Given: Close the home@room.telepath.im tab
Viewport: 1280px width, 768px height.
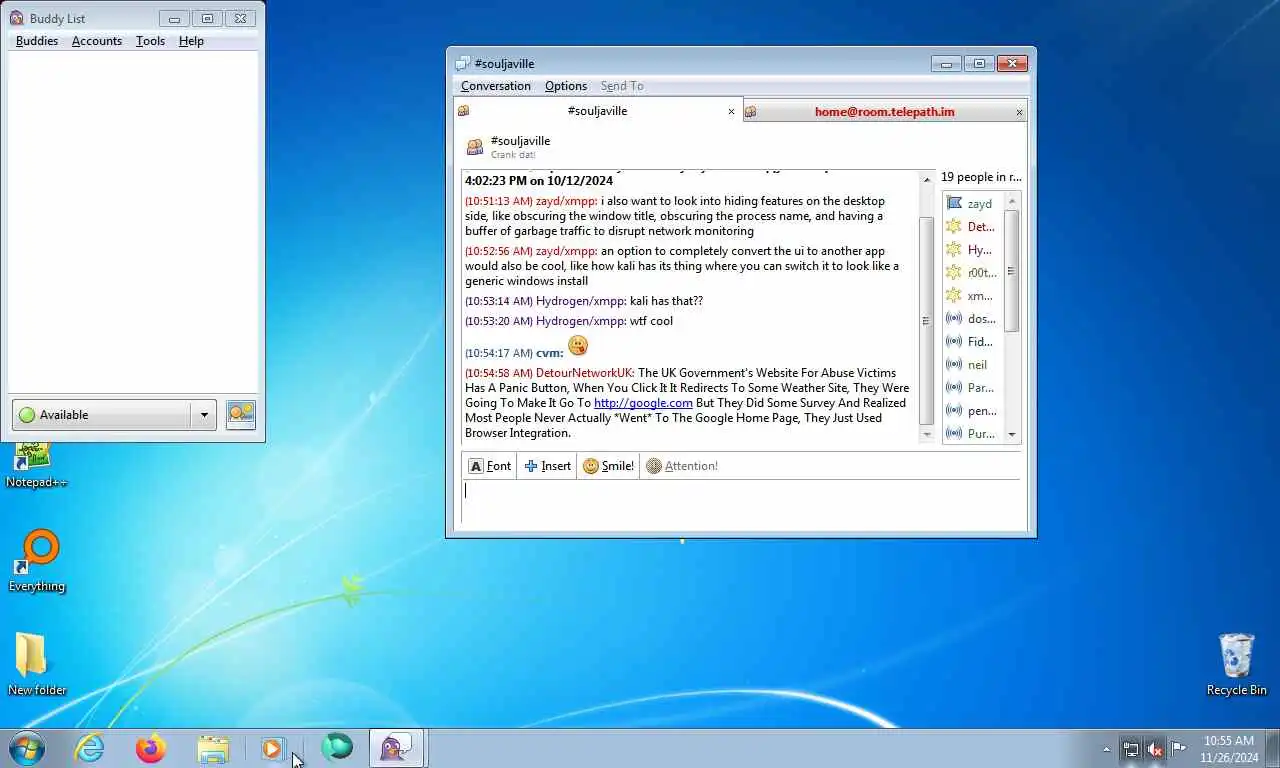Looking at the screenshot, I should coord(1019,112).
